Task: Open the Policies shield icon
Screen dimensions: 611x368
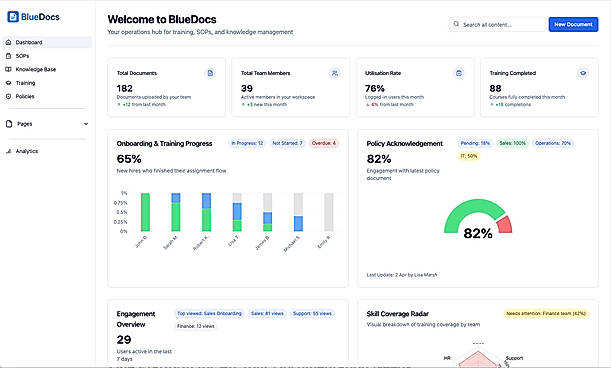Action: (9, 96)
